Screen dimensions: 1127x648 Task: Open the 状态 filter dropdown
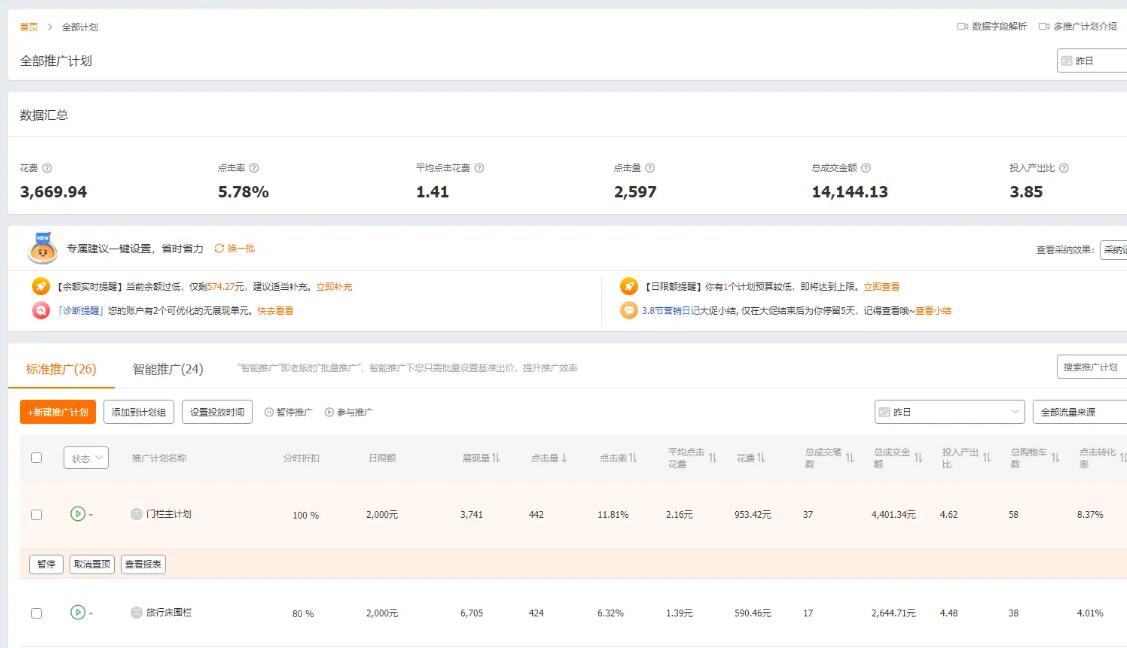click(86, 458)
